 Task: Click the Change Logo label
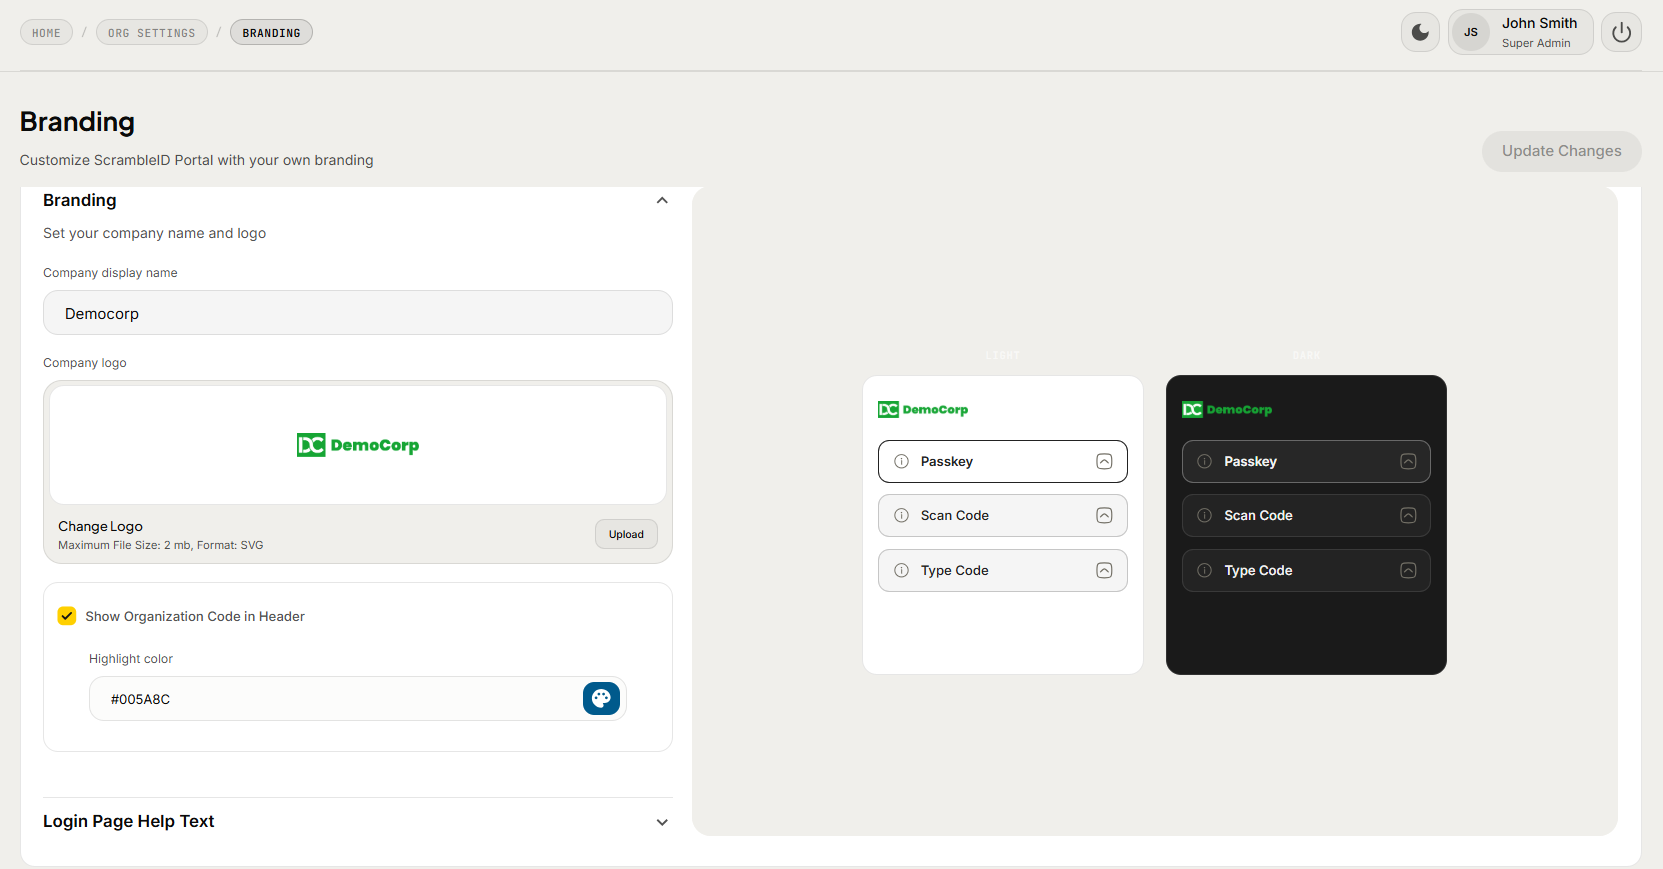pos(100,526)
